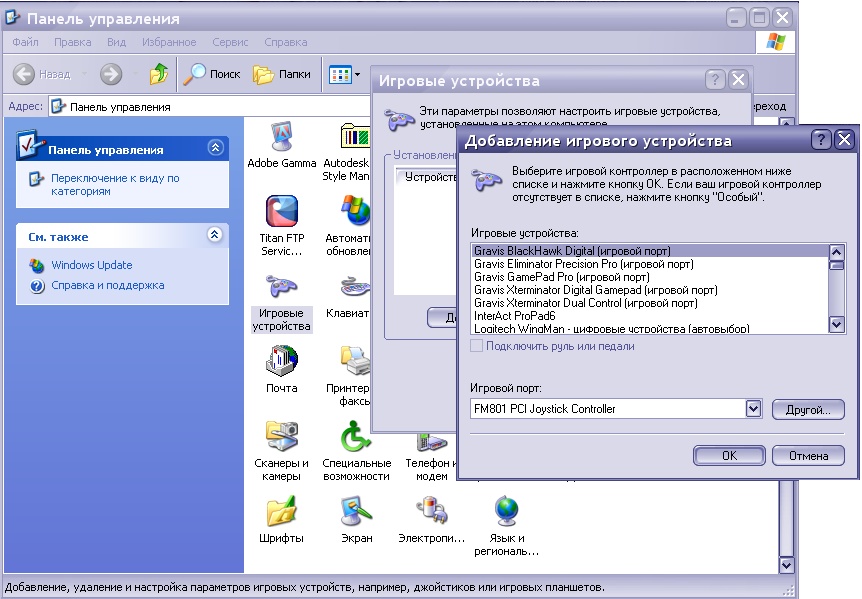Open the Сервис menu
862x599 pixels.
point(230,42)
